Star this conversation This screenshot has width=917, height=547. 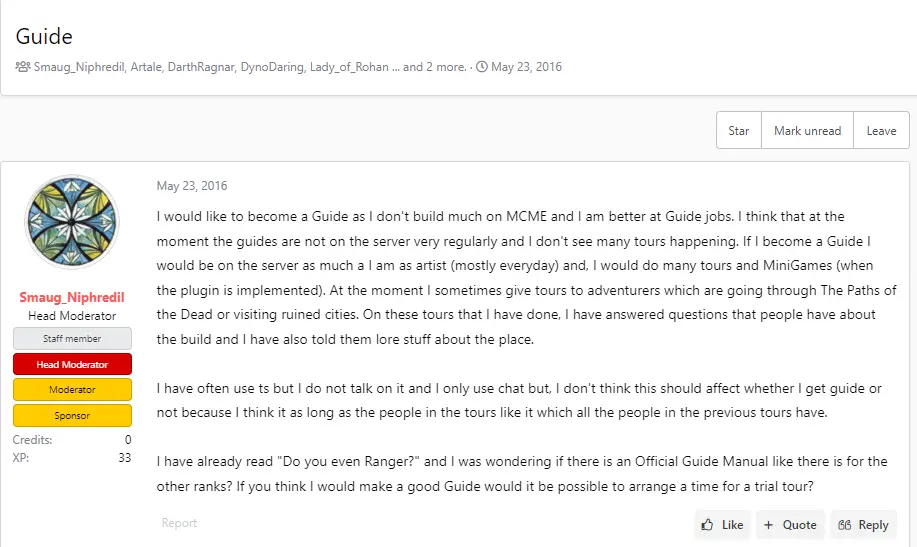tap(739, 131)
